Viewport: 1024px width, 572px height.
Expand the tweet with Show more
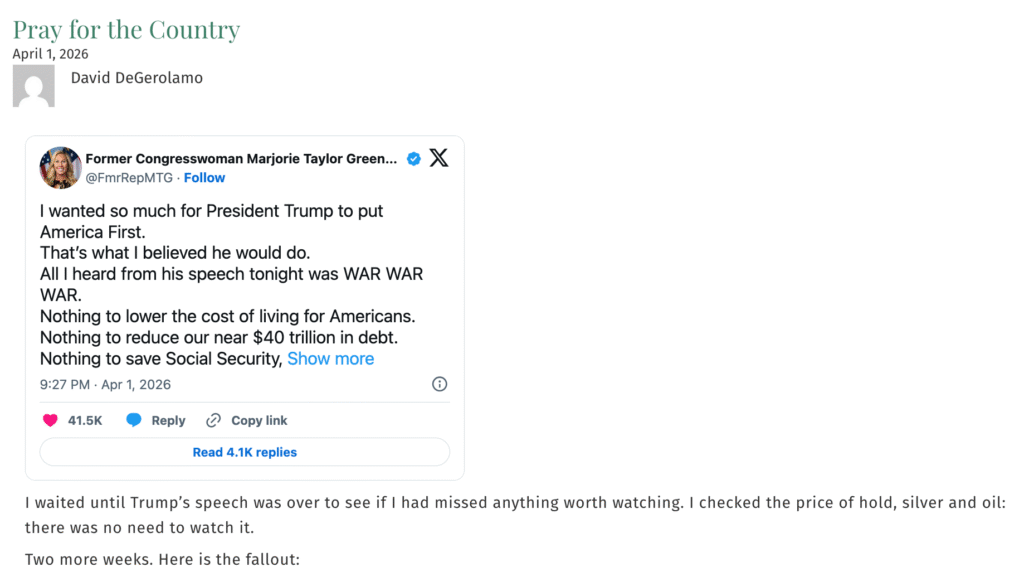pyautogui.click(x=330, y=358)
